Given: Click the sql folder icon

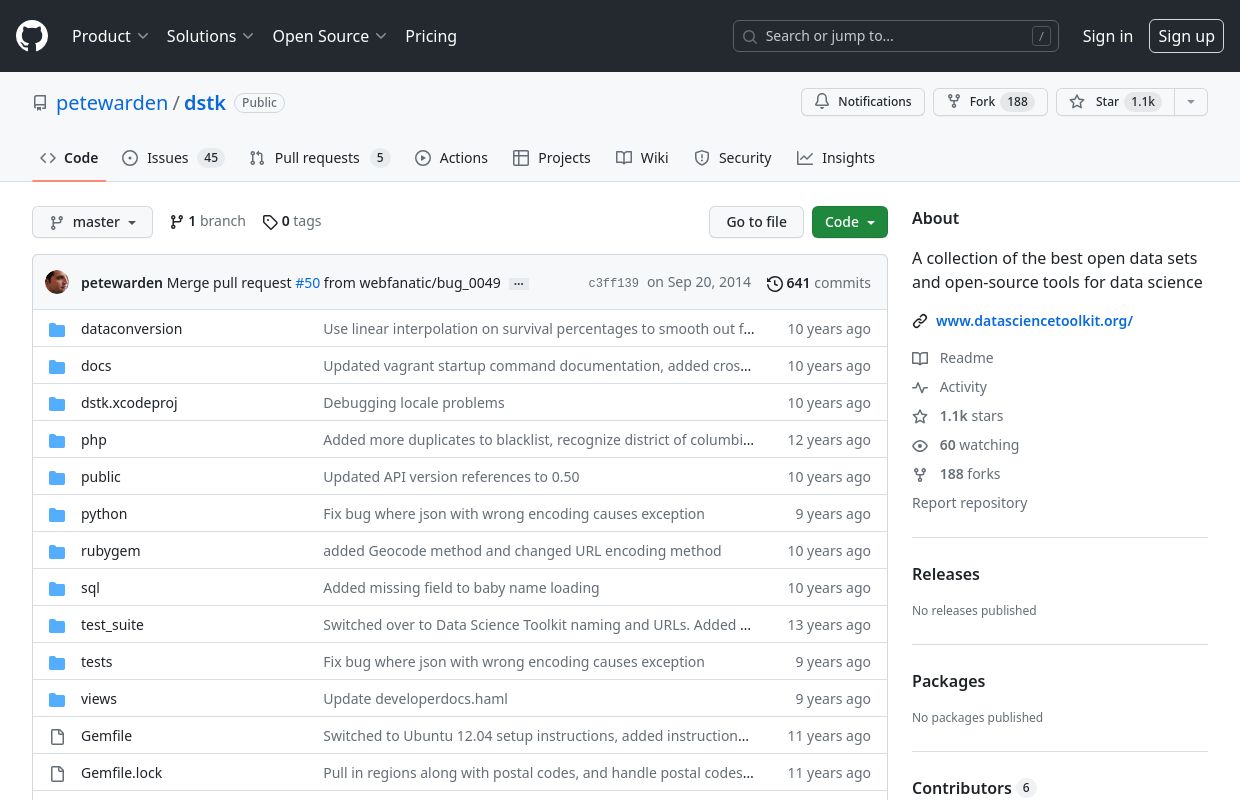Looking at the screenshot, I should click(57, 588).
